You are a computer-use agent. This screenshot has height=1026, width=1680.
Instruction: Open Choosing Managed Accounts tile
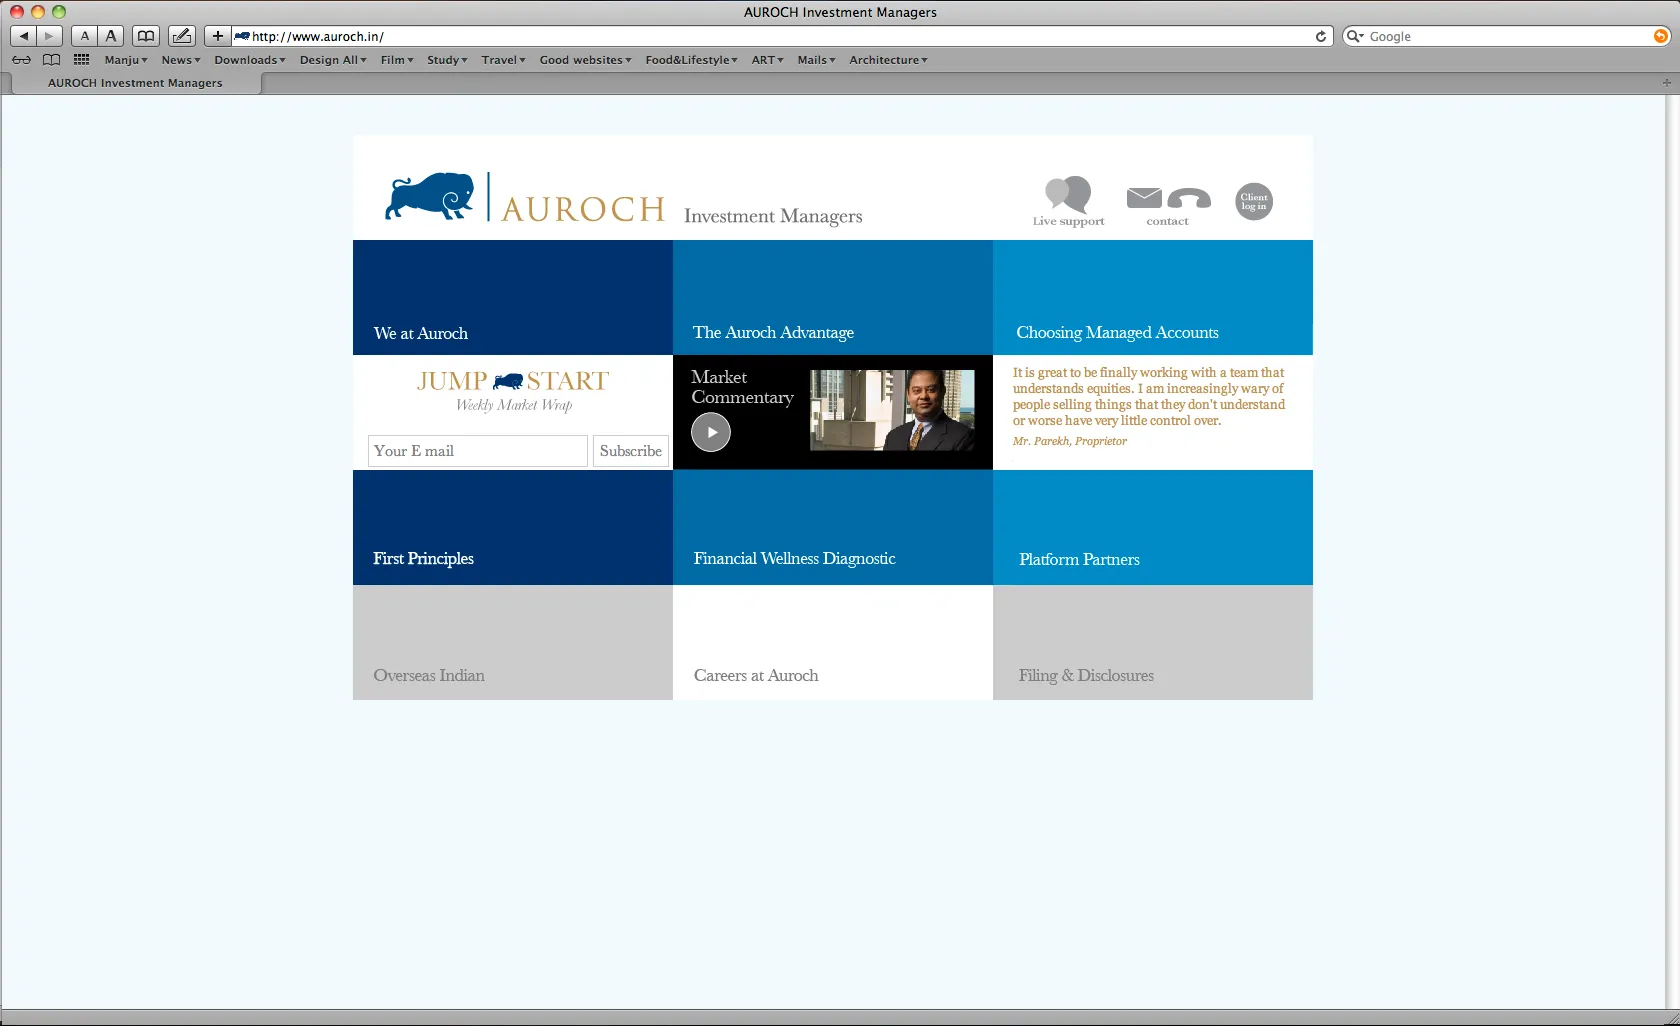1153,297
